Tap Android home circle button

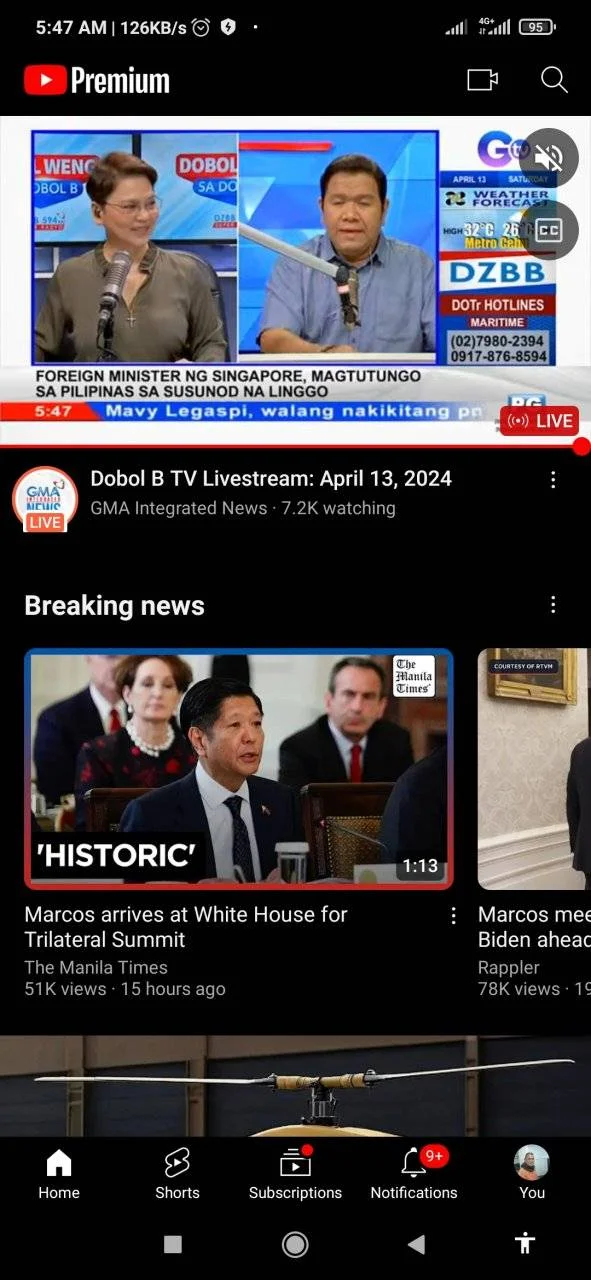click(x=295, y=1244)
